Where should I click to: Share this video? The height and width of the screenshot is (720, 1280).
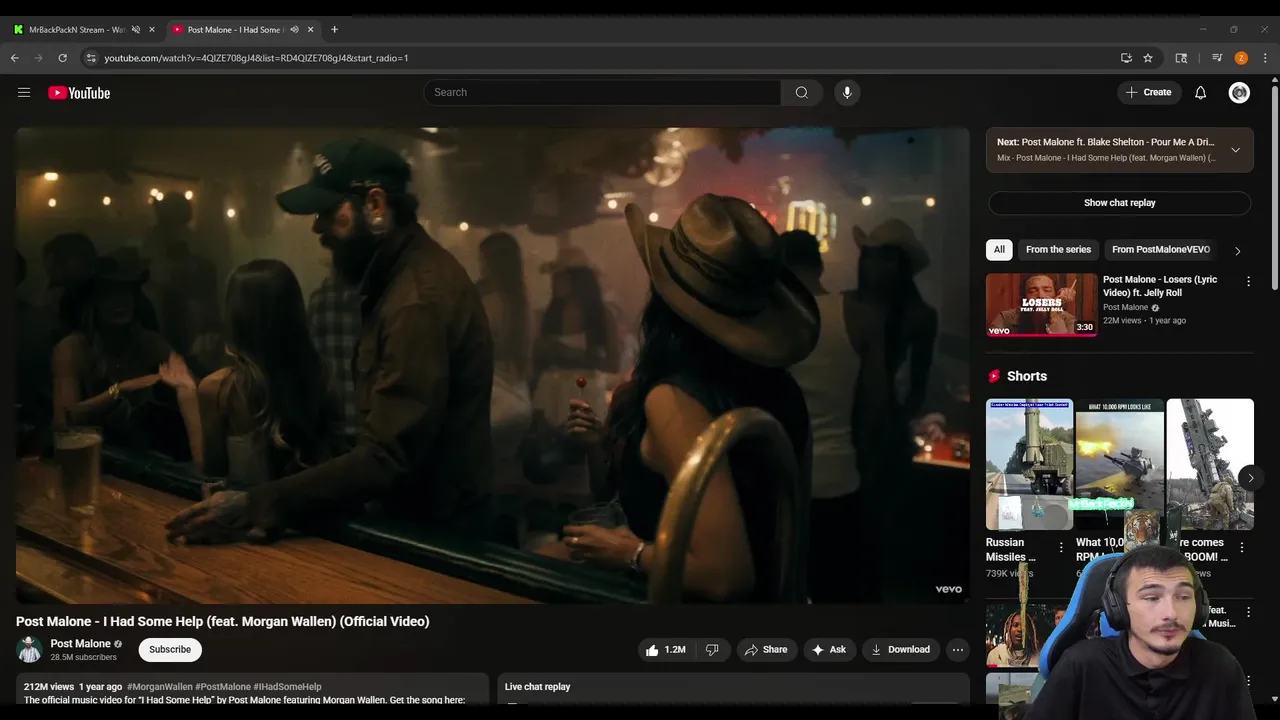(x=766, y=650)
